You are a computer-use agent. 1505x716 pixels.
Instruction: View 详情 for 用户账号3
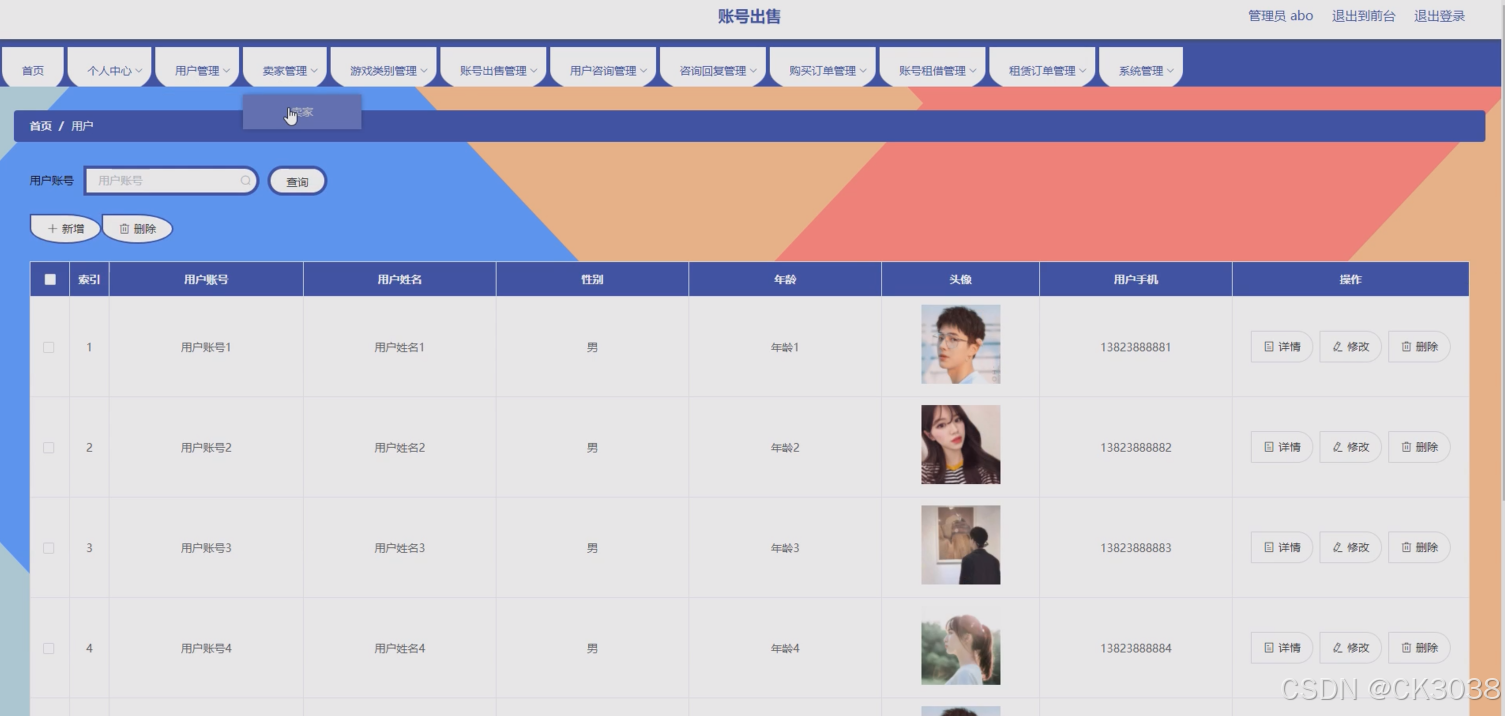pyautogui.click(x=1282, y=548)
